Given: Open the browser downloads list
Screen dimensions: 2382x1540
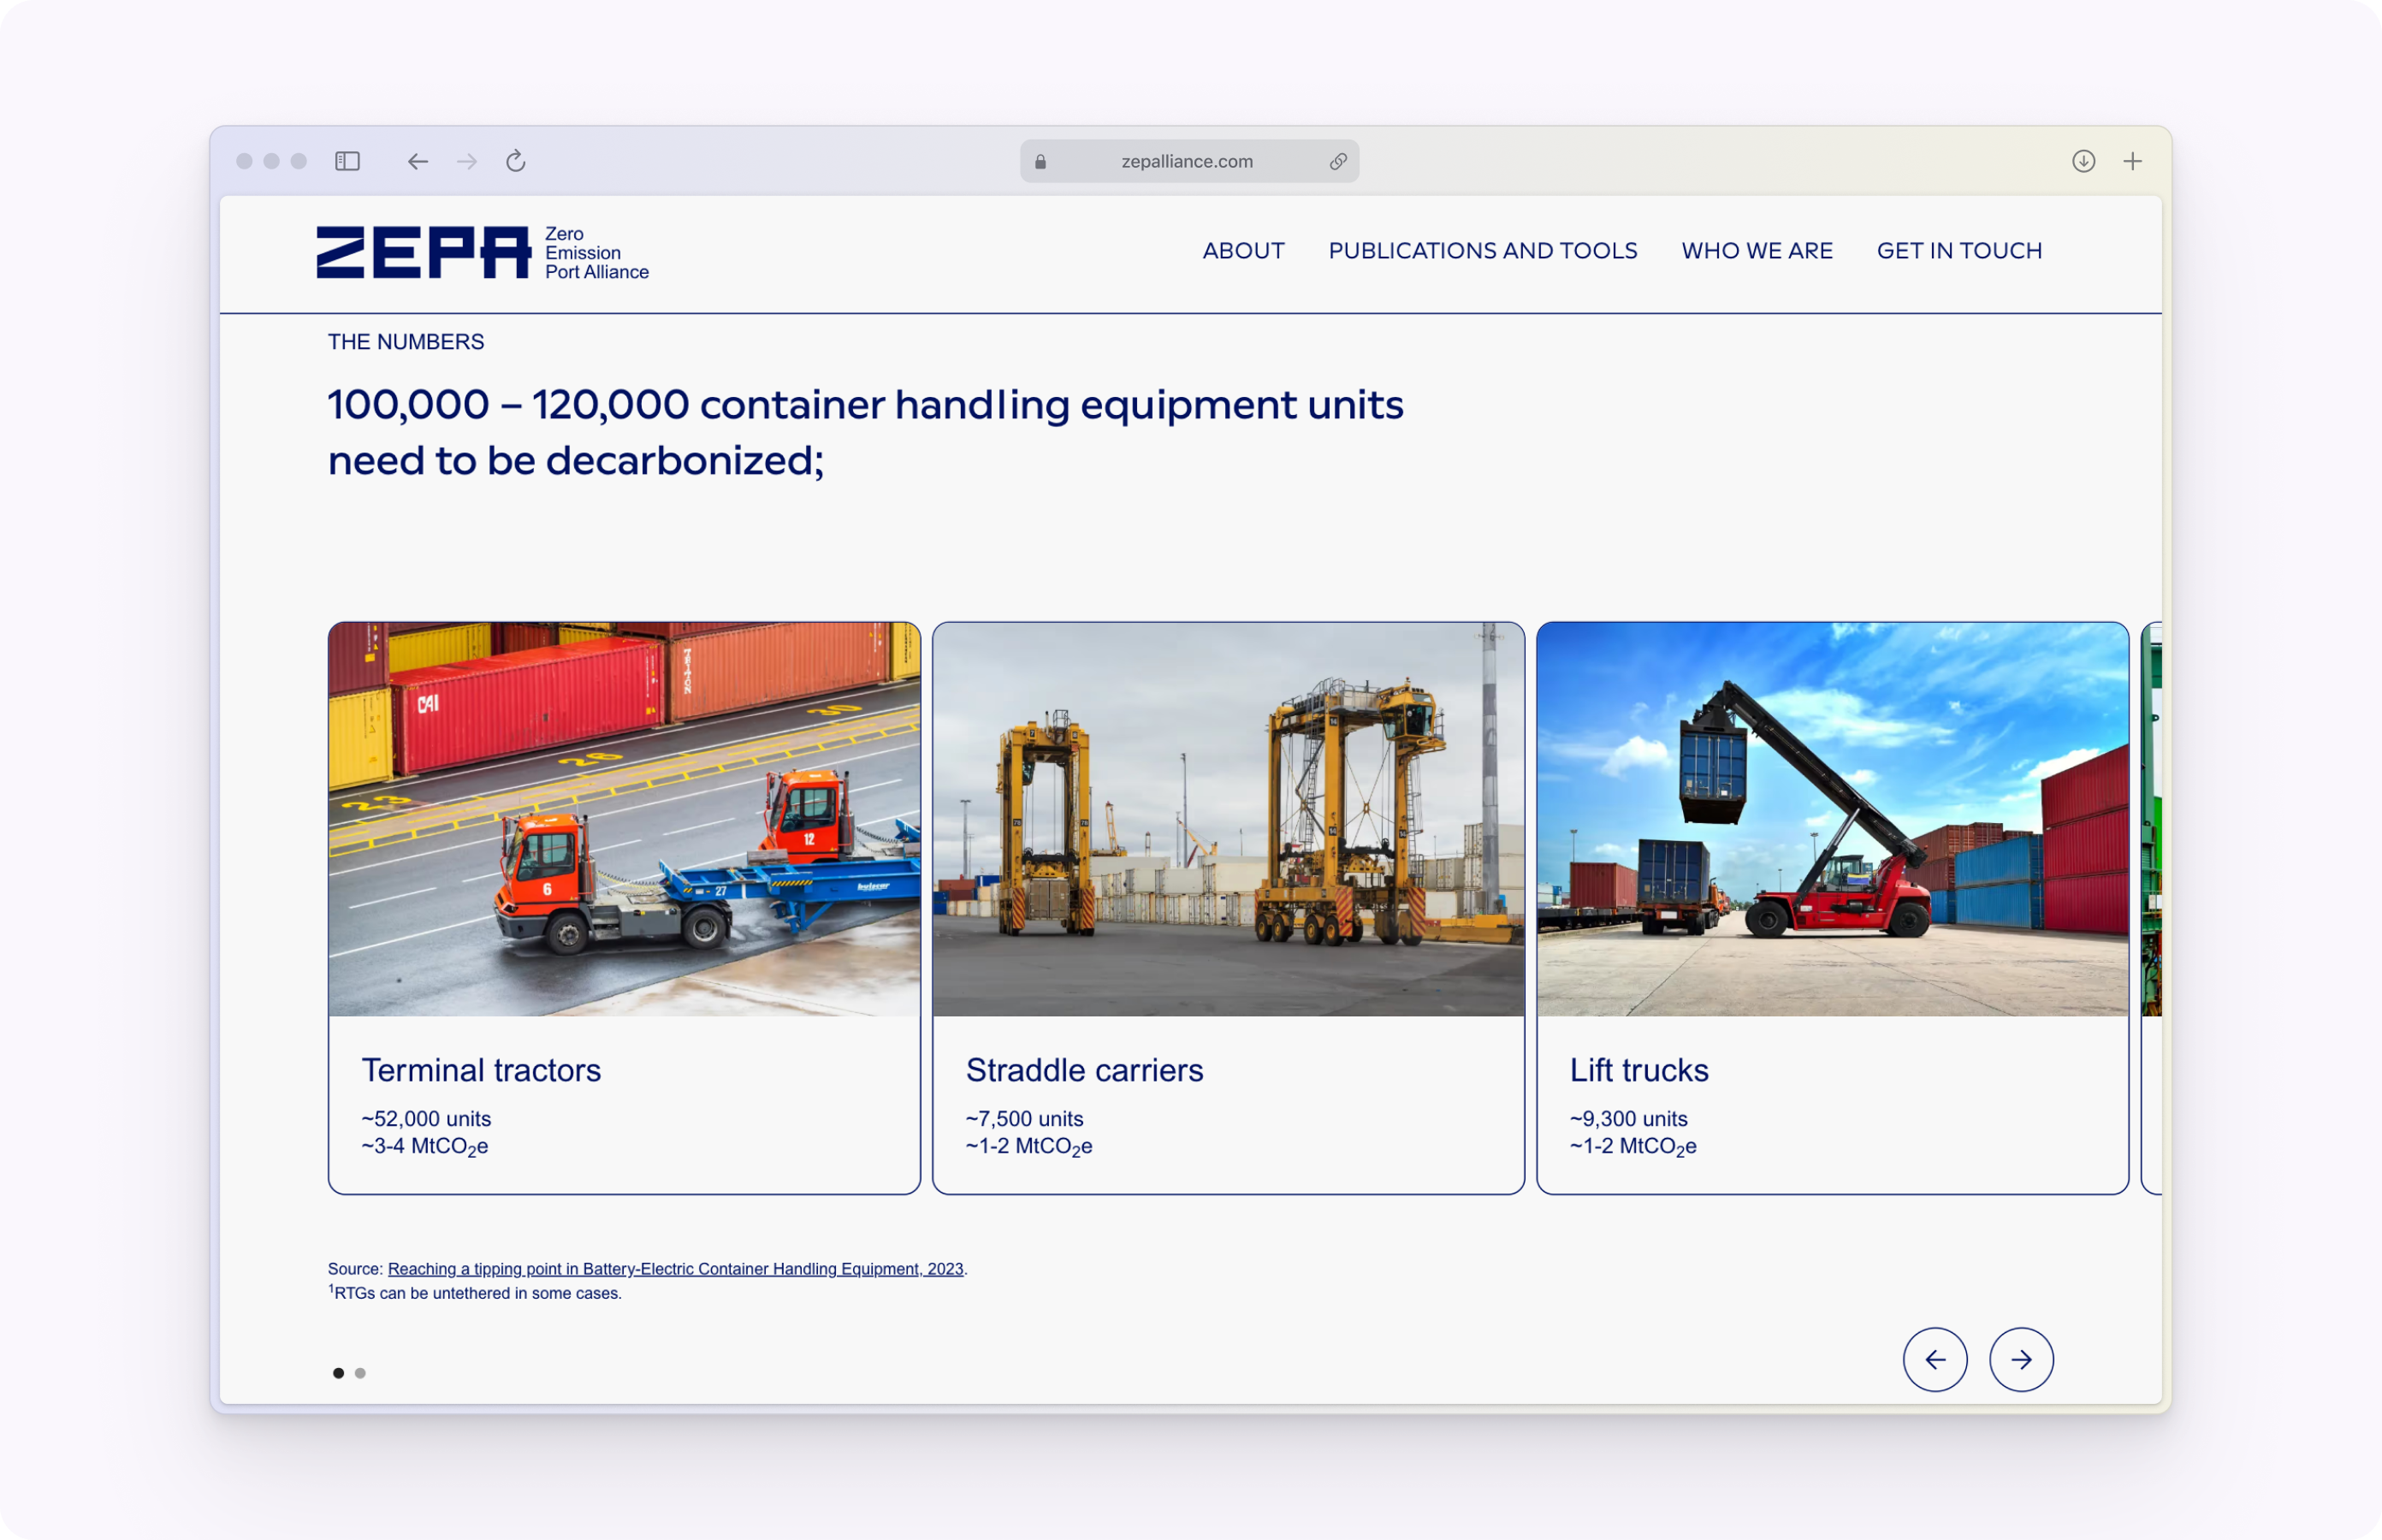Looking at the screenshot, I should (x=2083, y=161).
